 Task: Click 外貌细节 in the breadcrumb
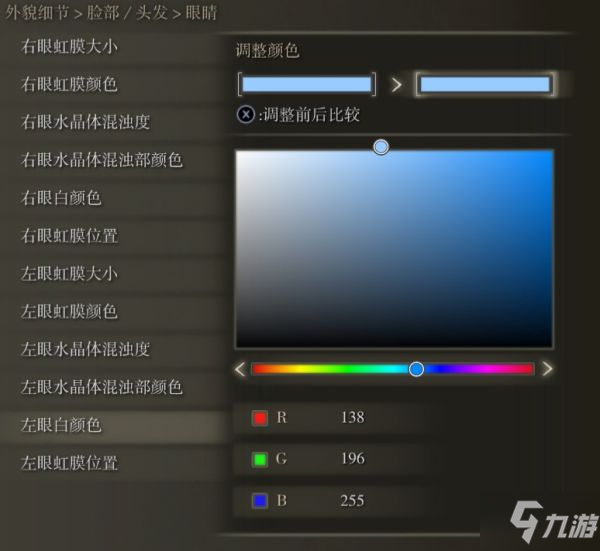pos(37,13)
